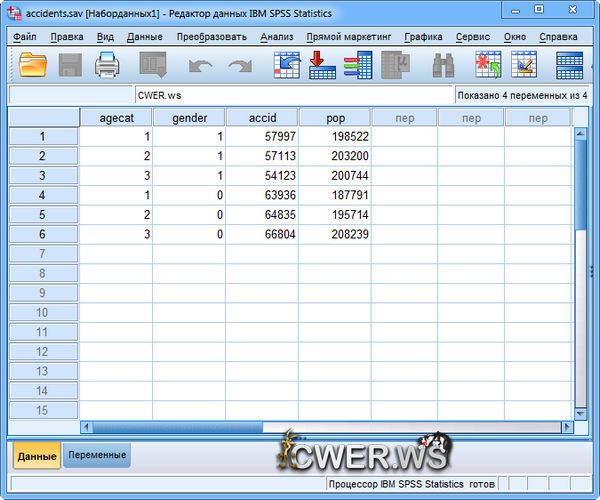Click the vertical scrollbar thumb
The image size is (600, 500).
(x=580, y=184)
